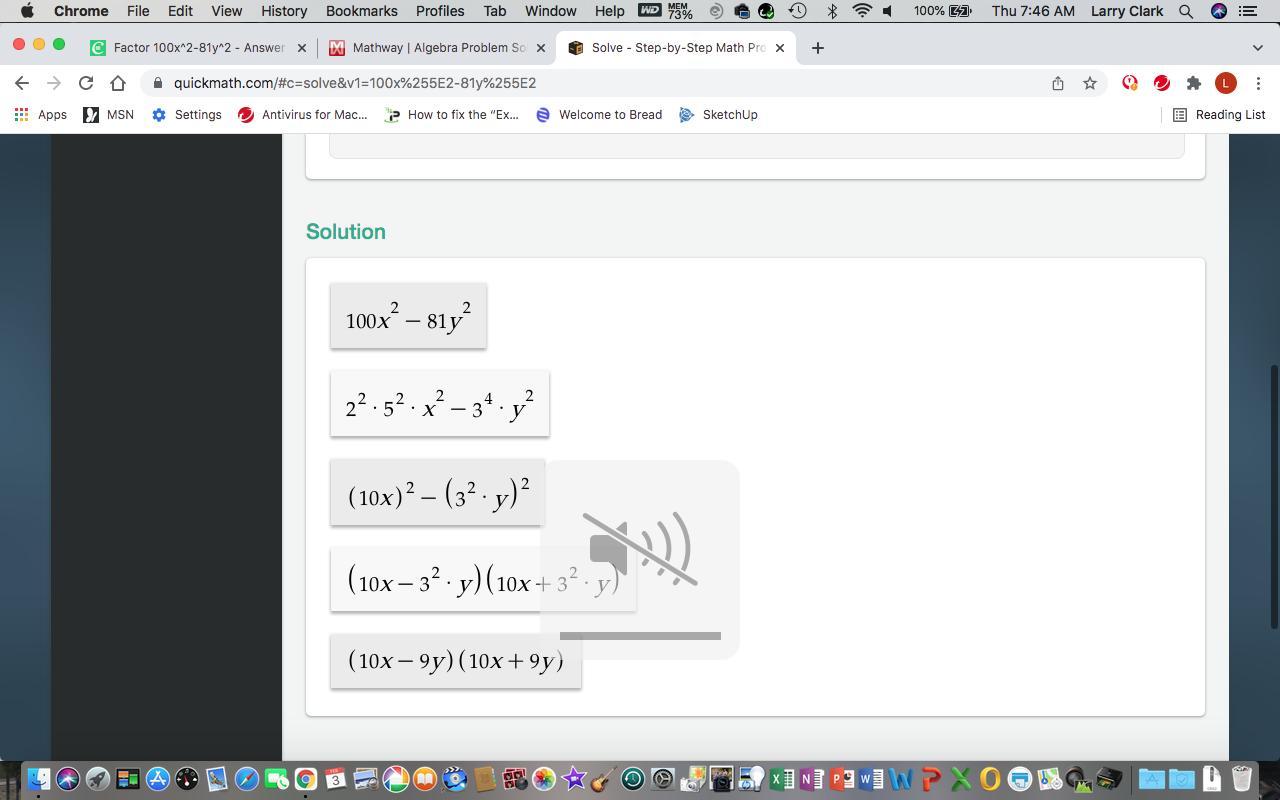The width and height of the screenshot is (1280, 800).
Task: Open Spotlight search
Action: click(1186, 11)
